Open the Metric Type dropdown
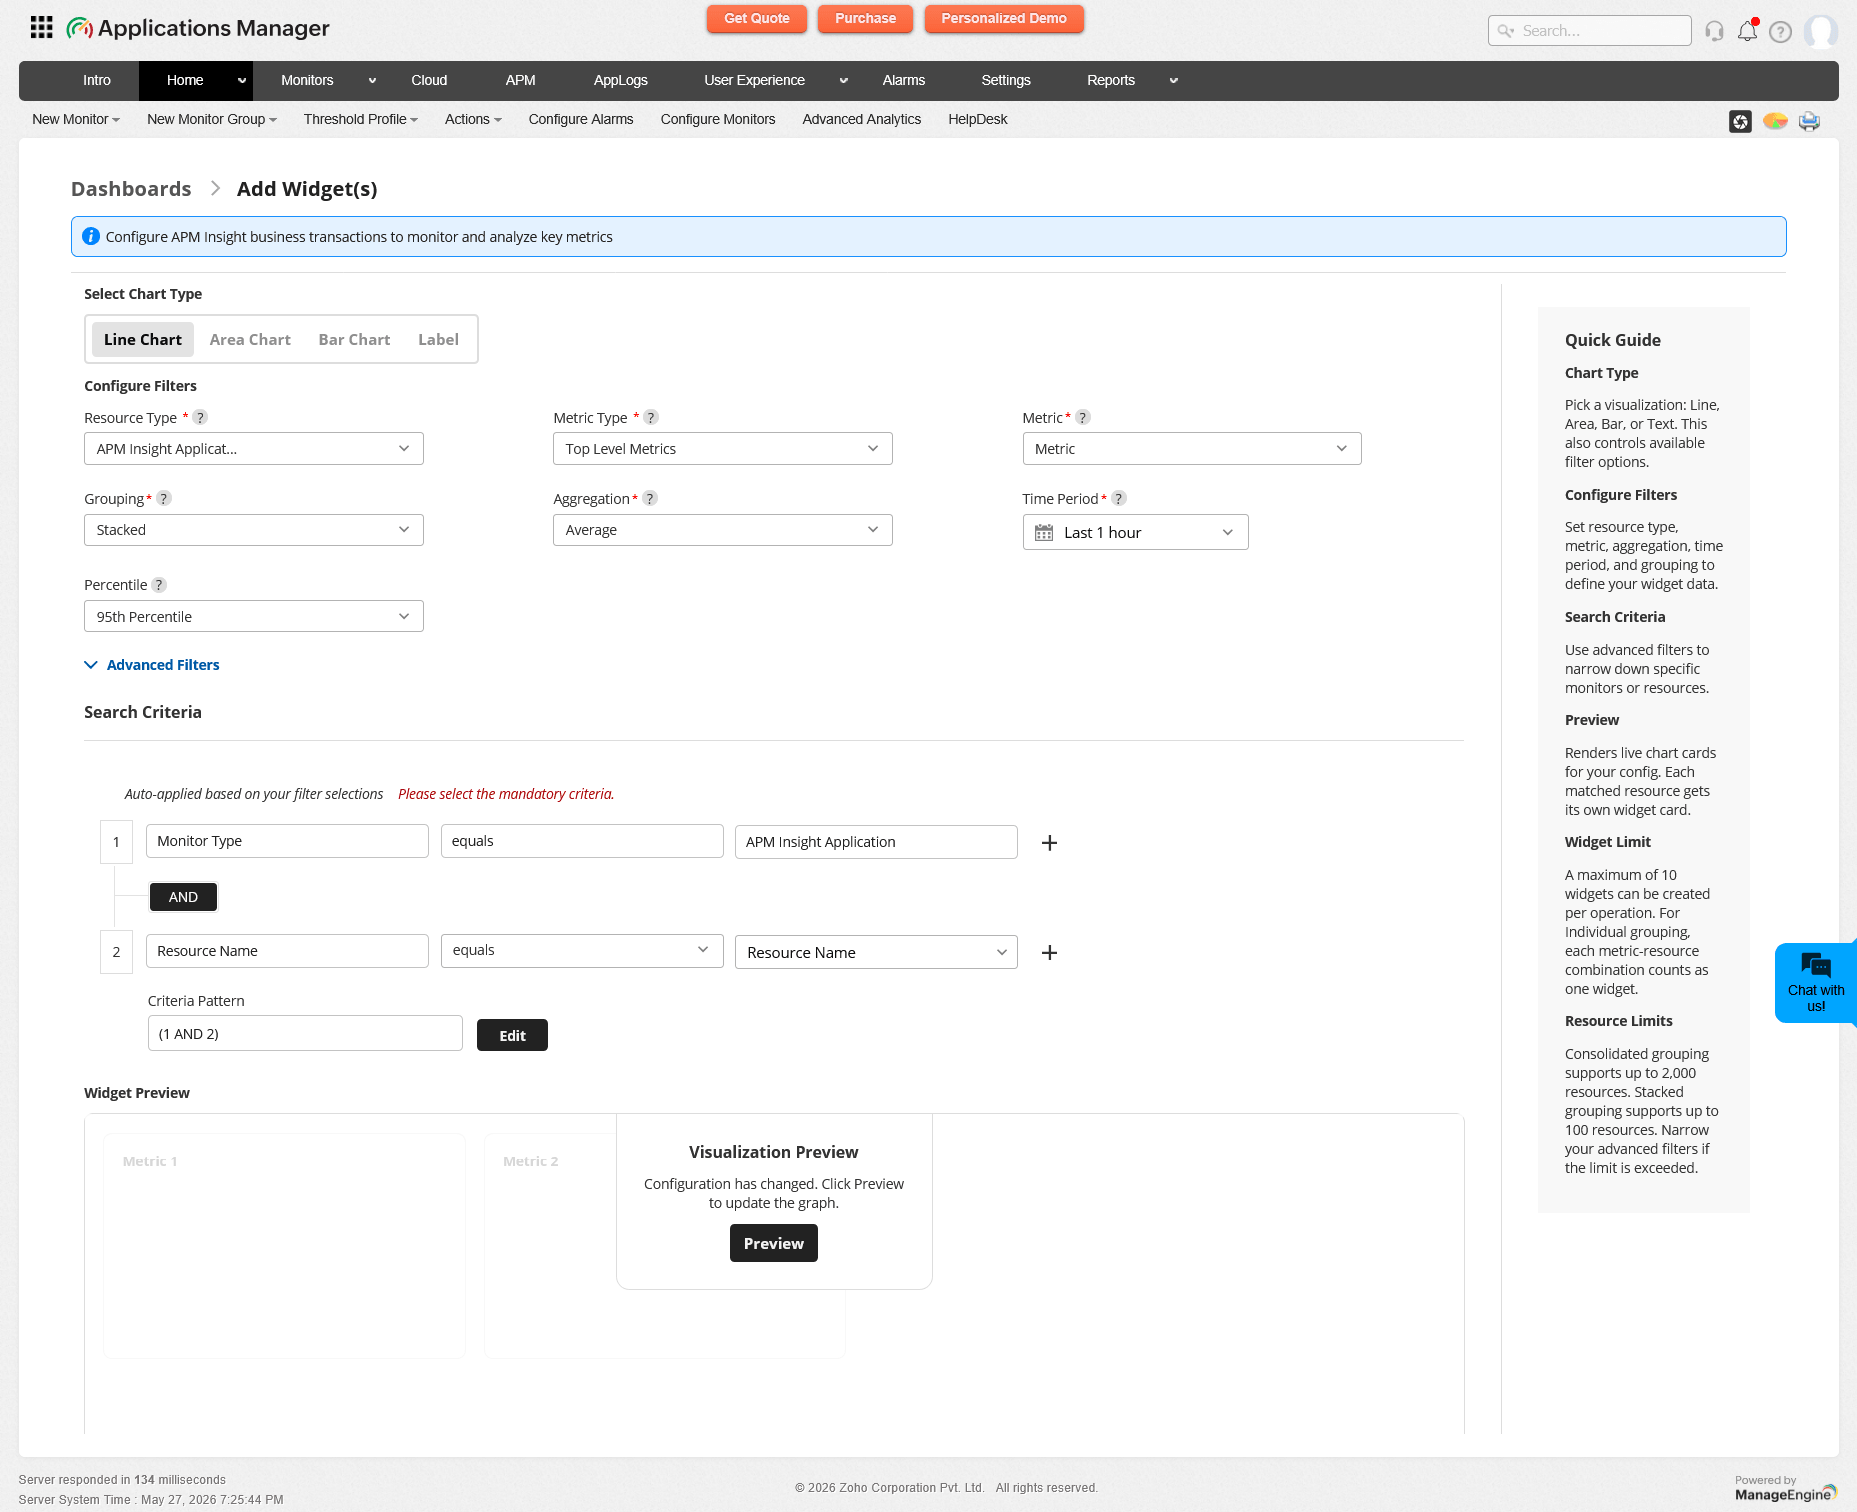 coord(723,449)
